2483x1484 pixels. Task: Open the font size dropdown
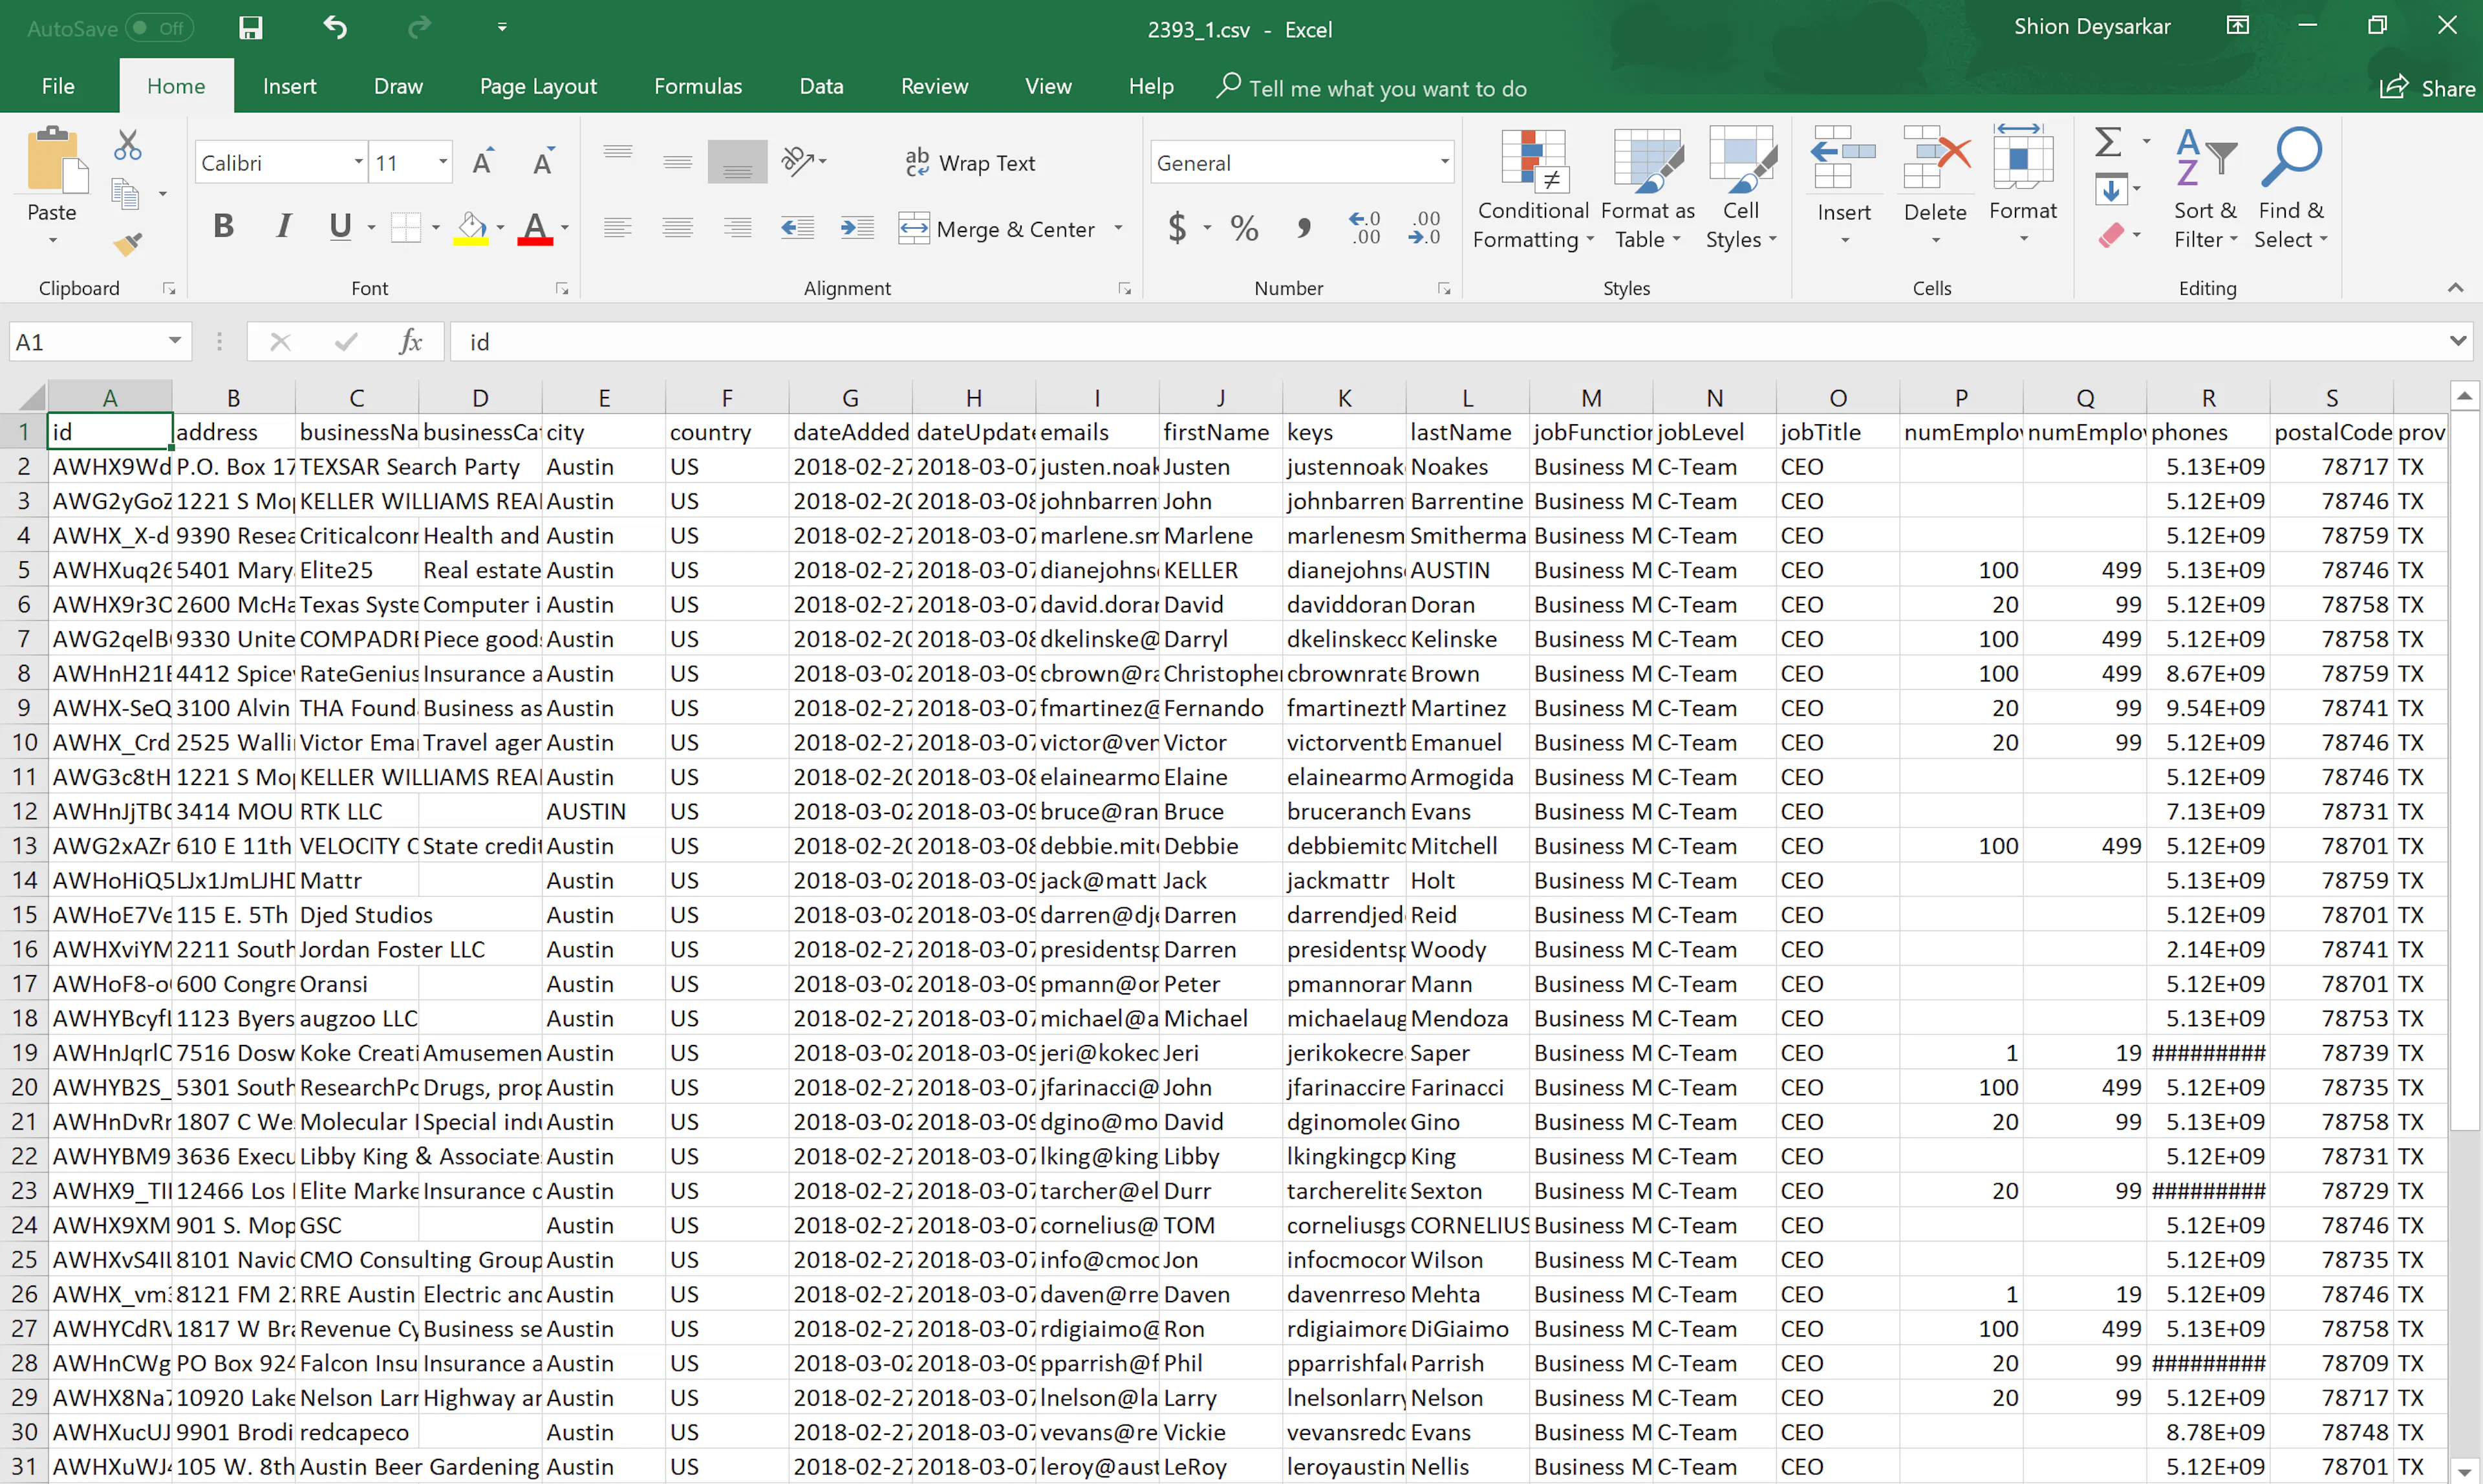coord(442,161)
